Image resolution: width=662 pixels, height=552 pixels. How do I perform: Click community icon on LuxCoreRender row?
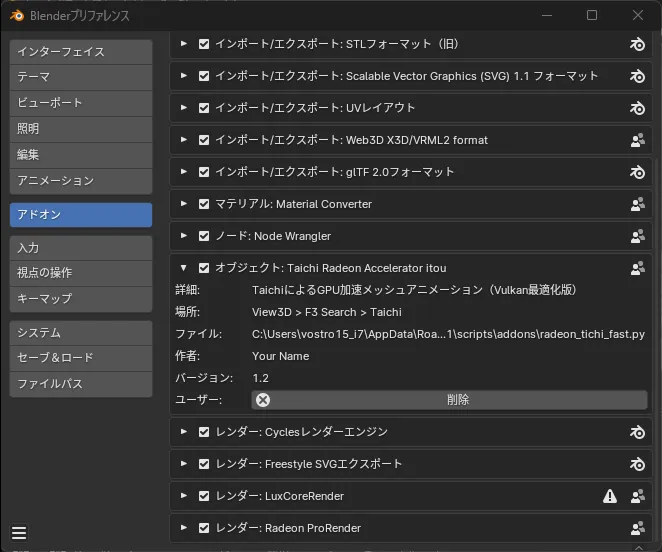coord(638,496)
